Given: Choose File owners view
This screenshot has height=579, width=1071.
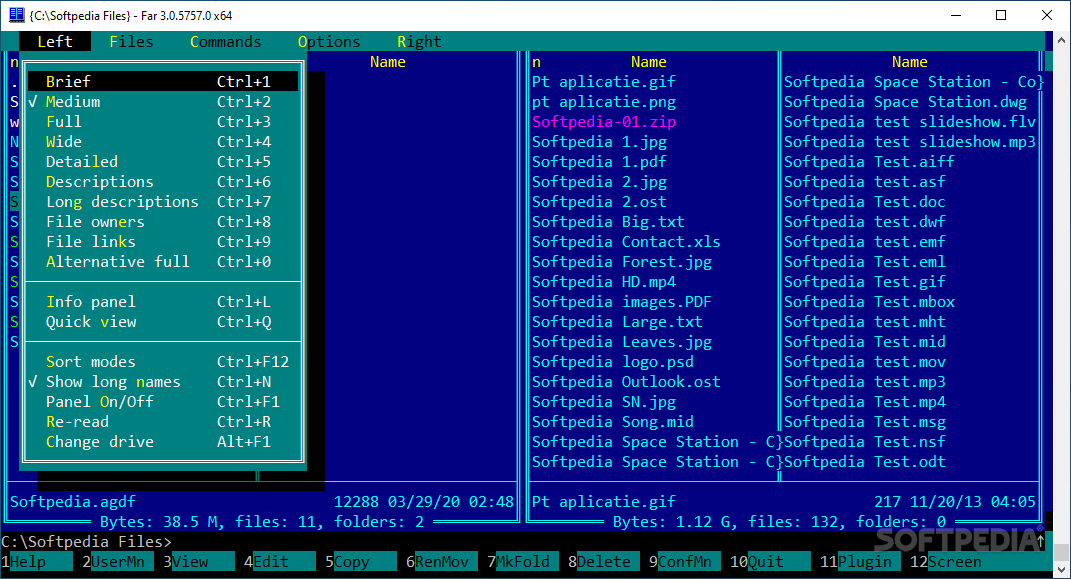Looking at the screenshot, I should pos(163,222).
